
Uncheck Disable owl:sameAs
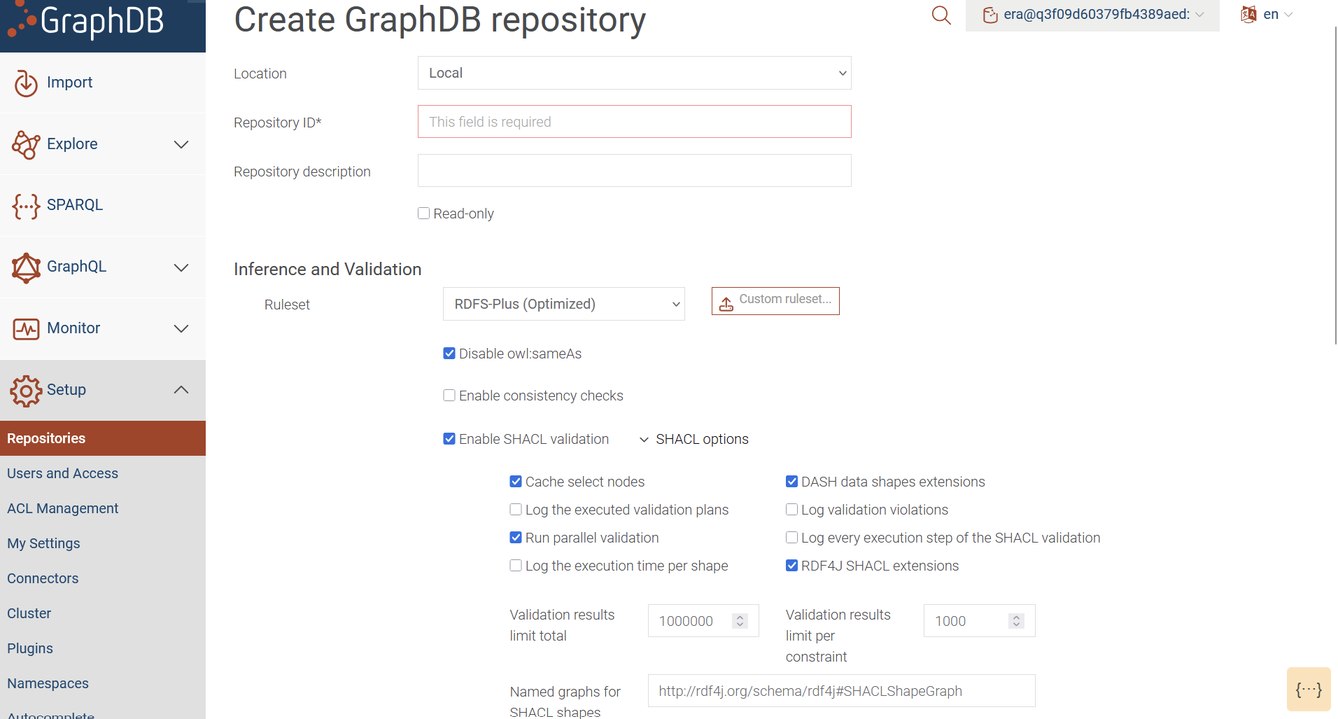coord(449,353)
